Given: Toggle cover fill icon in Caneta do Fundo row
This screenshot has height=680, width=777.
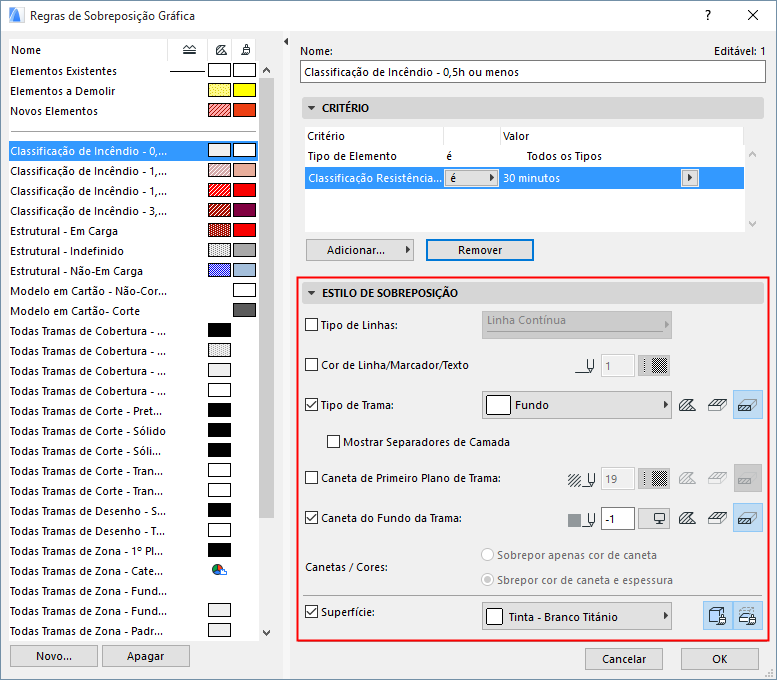Looking at the screenshot, I should 717,518.
